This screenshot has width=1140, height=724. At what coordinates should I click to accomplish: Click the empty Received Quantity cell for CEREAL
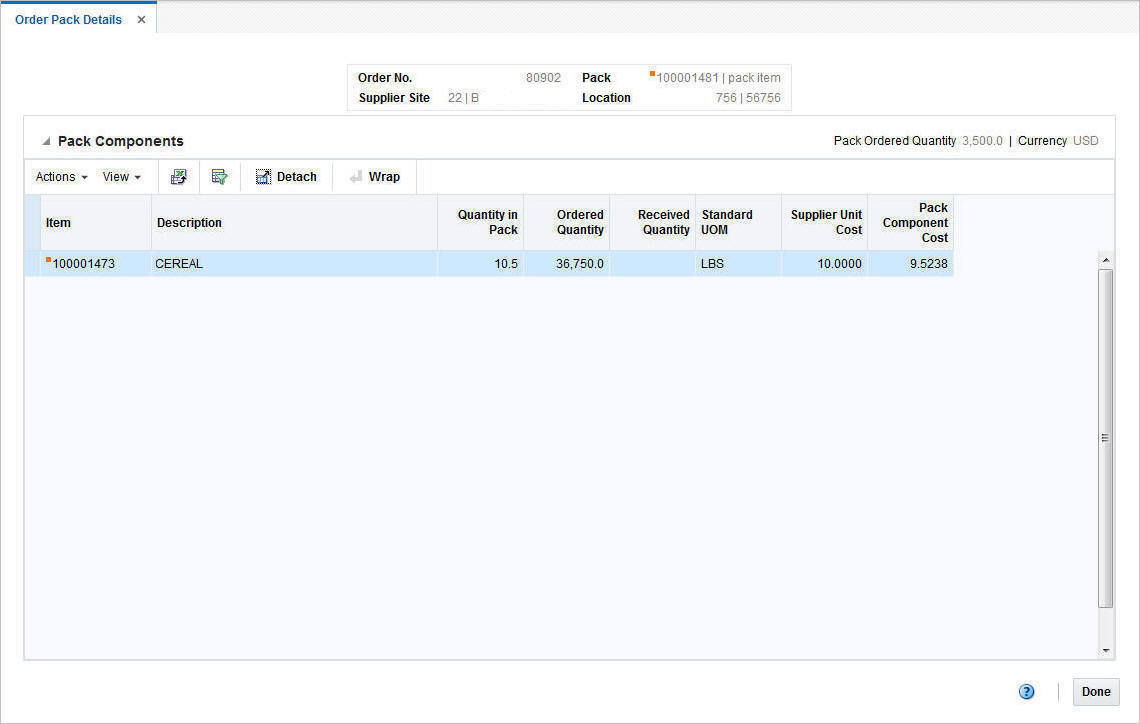(x=652, y=264)
